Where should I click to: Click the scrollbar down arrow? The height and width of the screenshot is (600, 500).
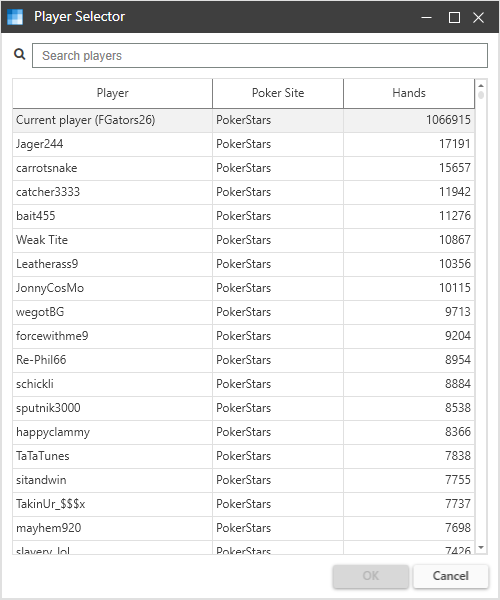[x=481, y=548]
